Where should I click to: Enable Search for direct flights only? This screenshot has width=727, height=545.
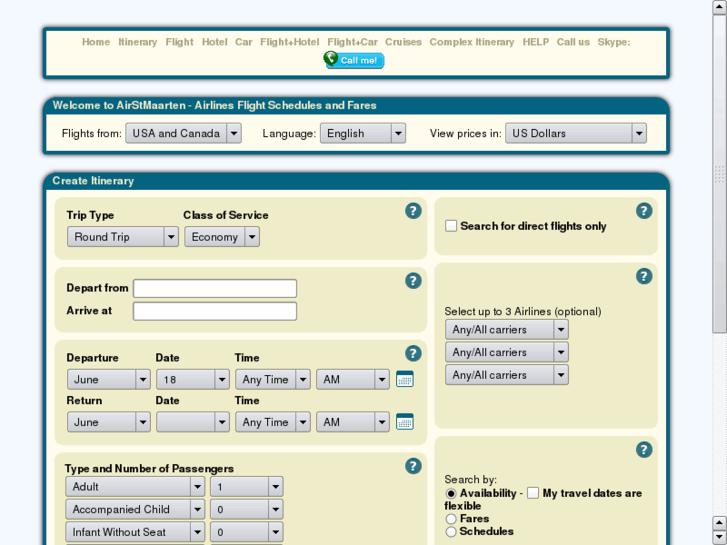coord(451,226)
